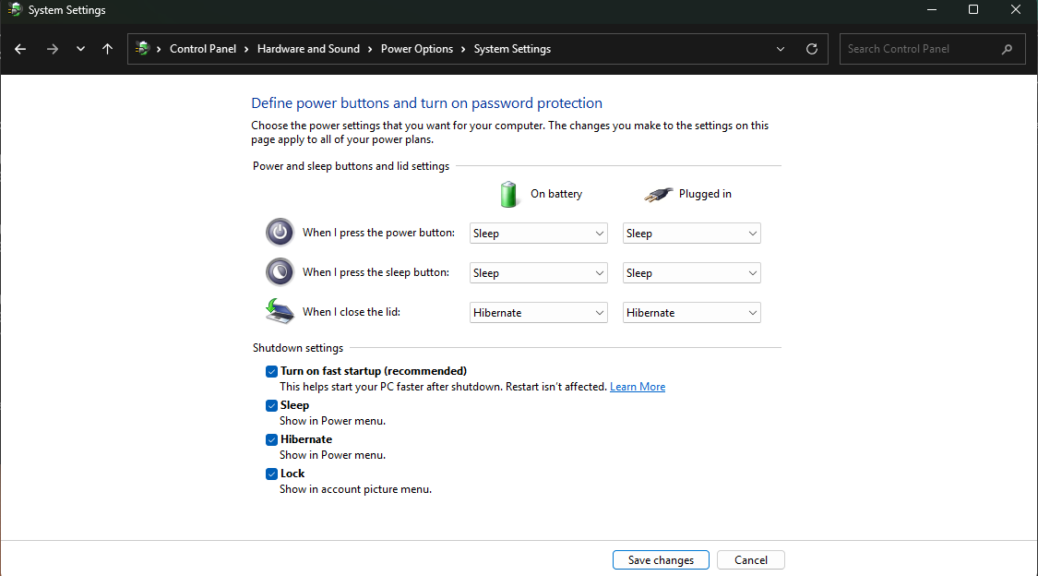Open the Learn More link
1038x576 pixels.
637,386
